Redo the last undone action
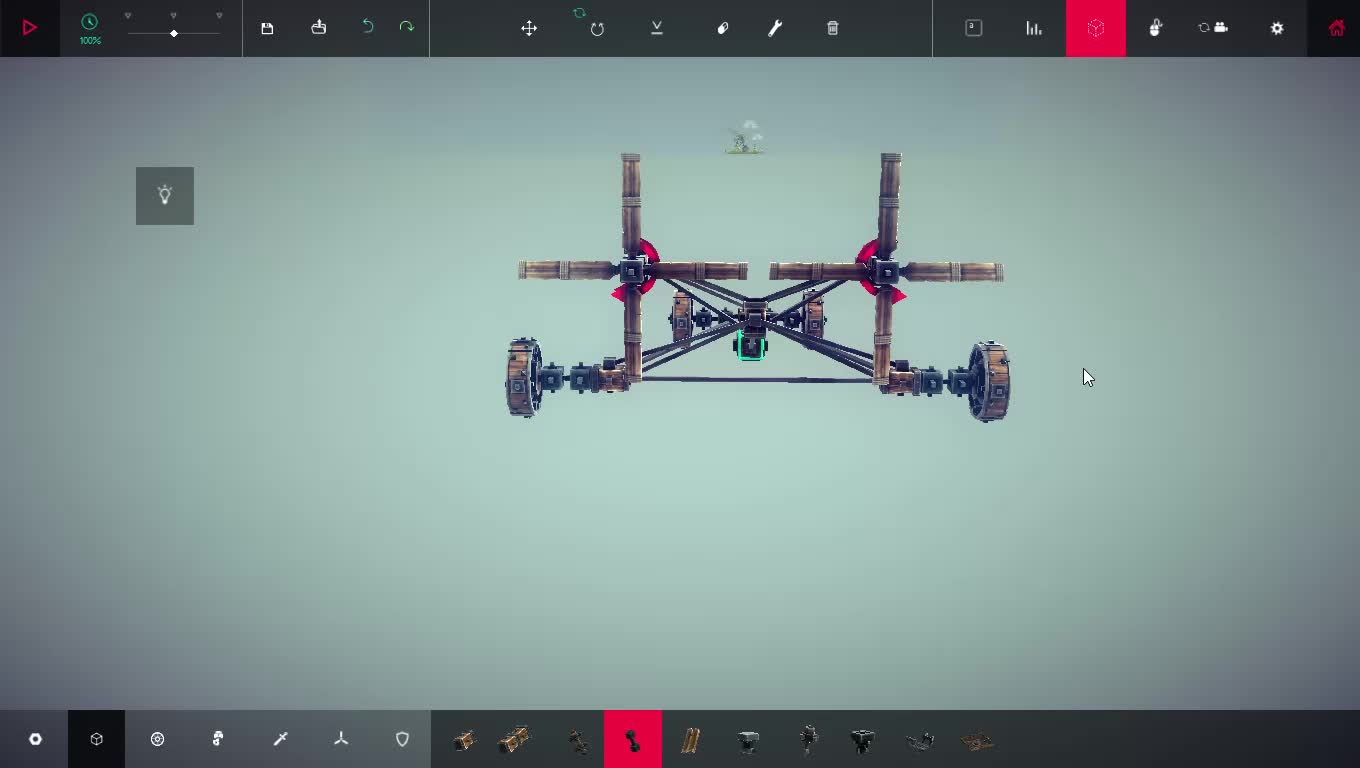This screenshot has width=1360, height=768. [406, 27]
